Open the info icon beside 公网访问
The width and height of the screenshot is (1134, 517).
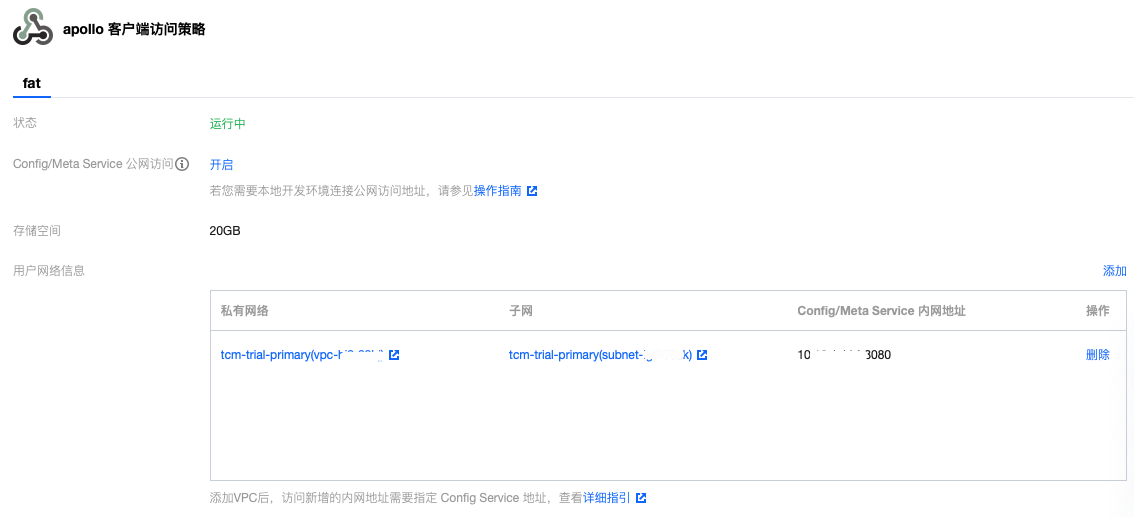pos(183,165)
